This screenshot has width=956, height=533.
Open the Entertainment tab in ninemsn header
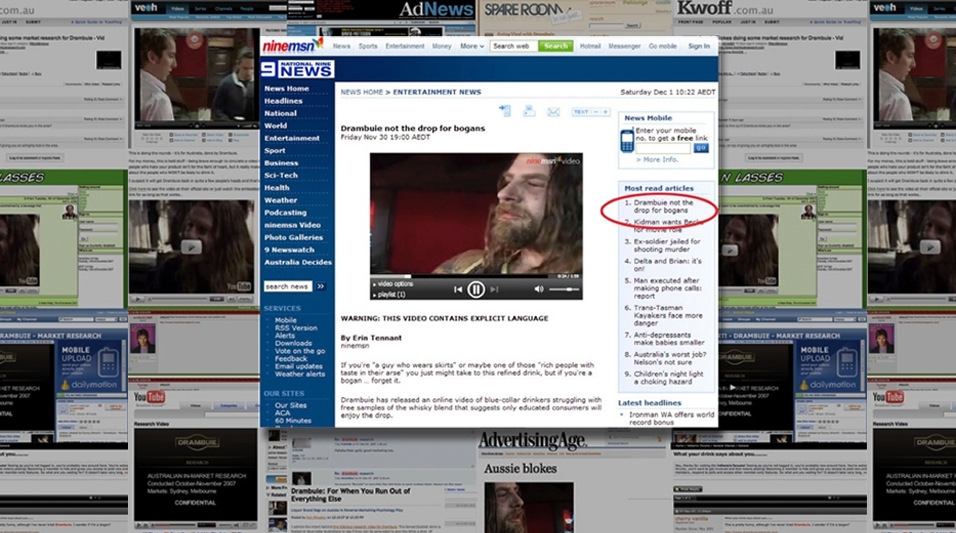pyautogui.click(x=405, y=46)
